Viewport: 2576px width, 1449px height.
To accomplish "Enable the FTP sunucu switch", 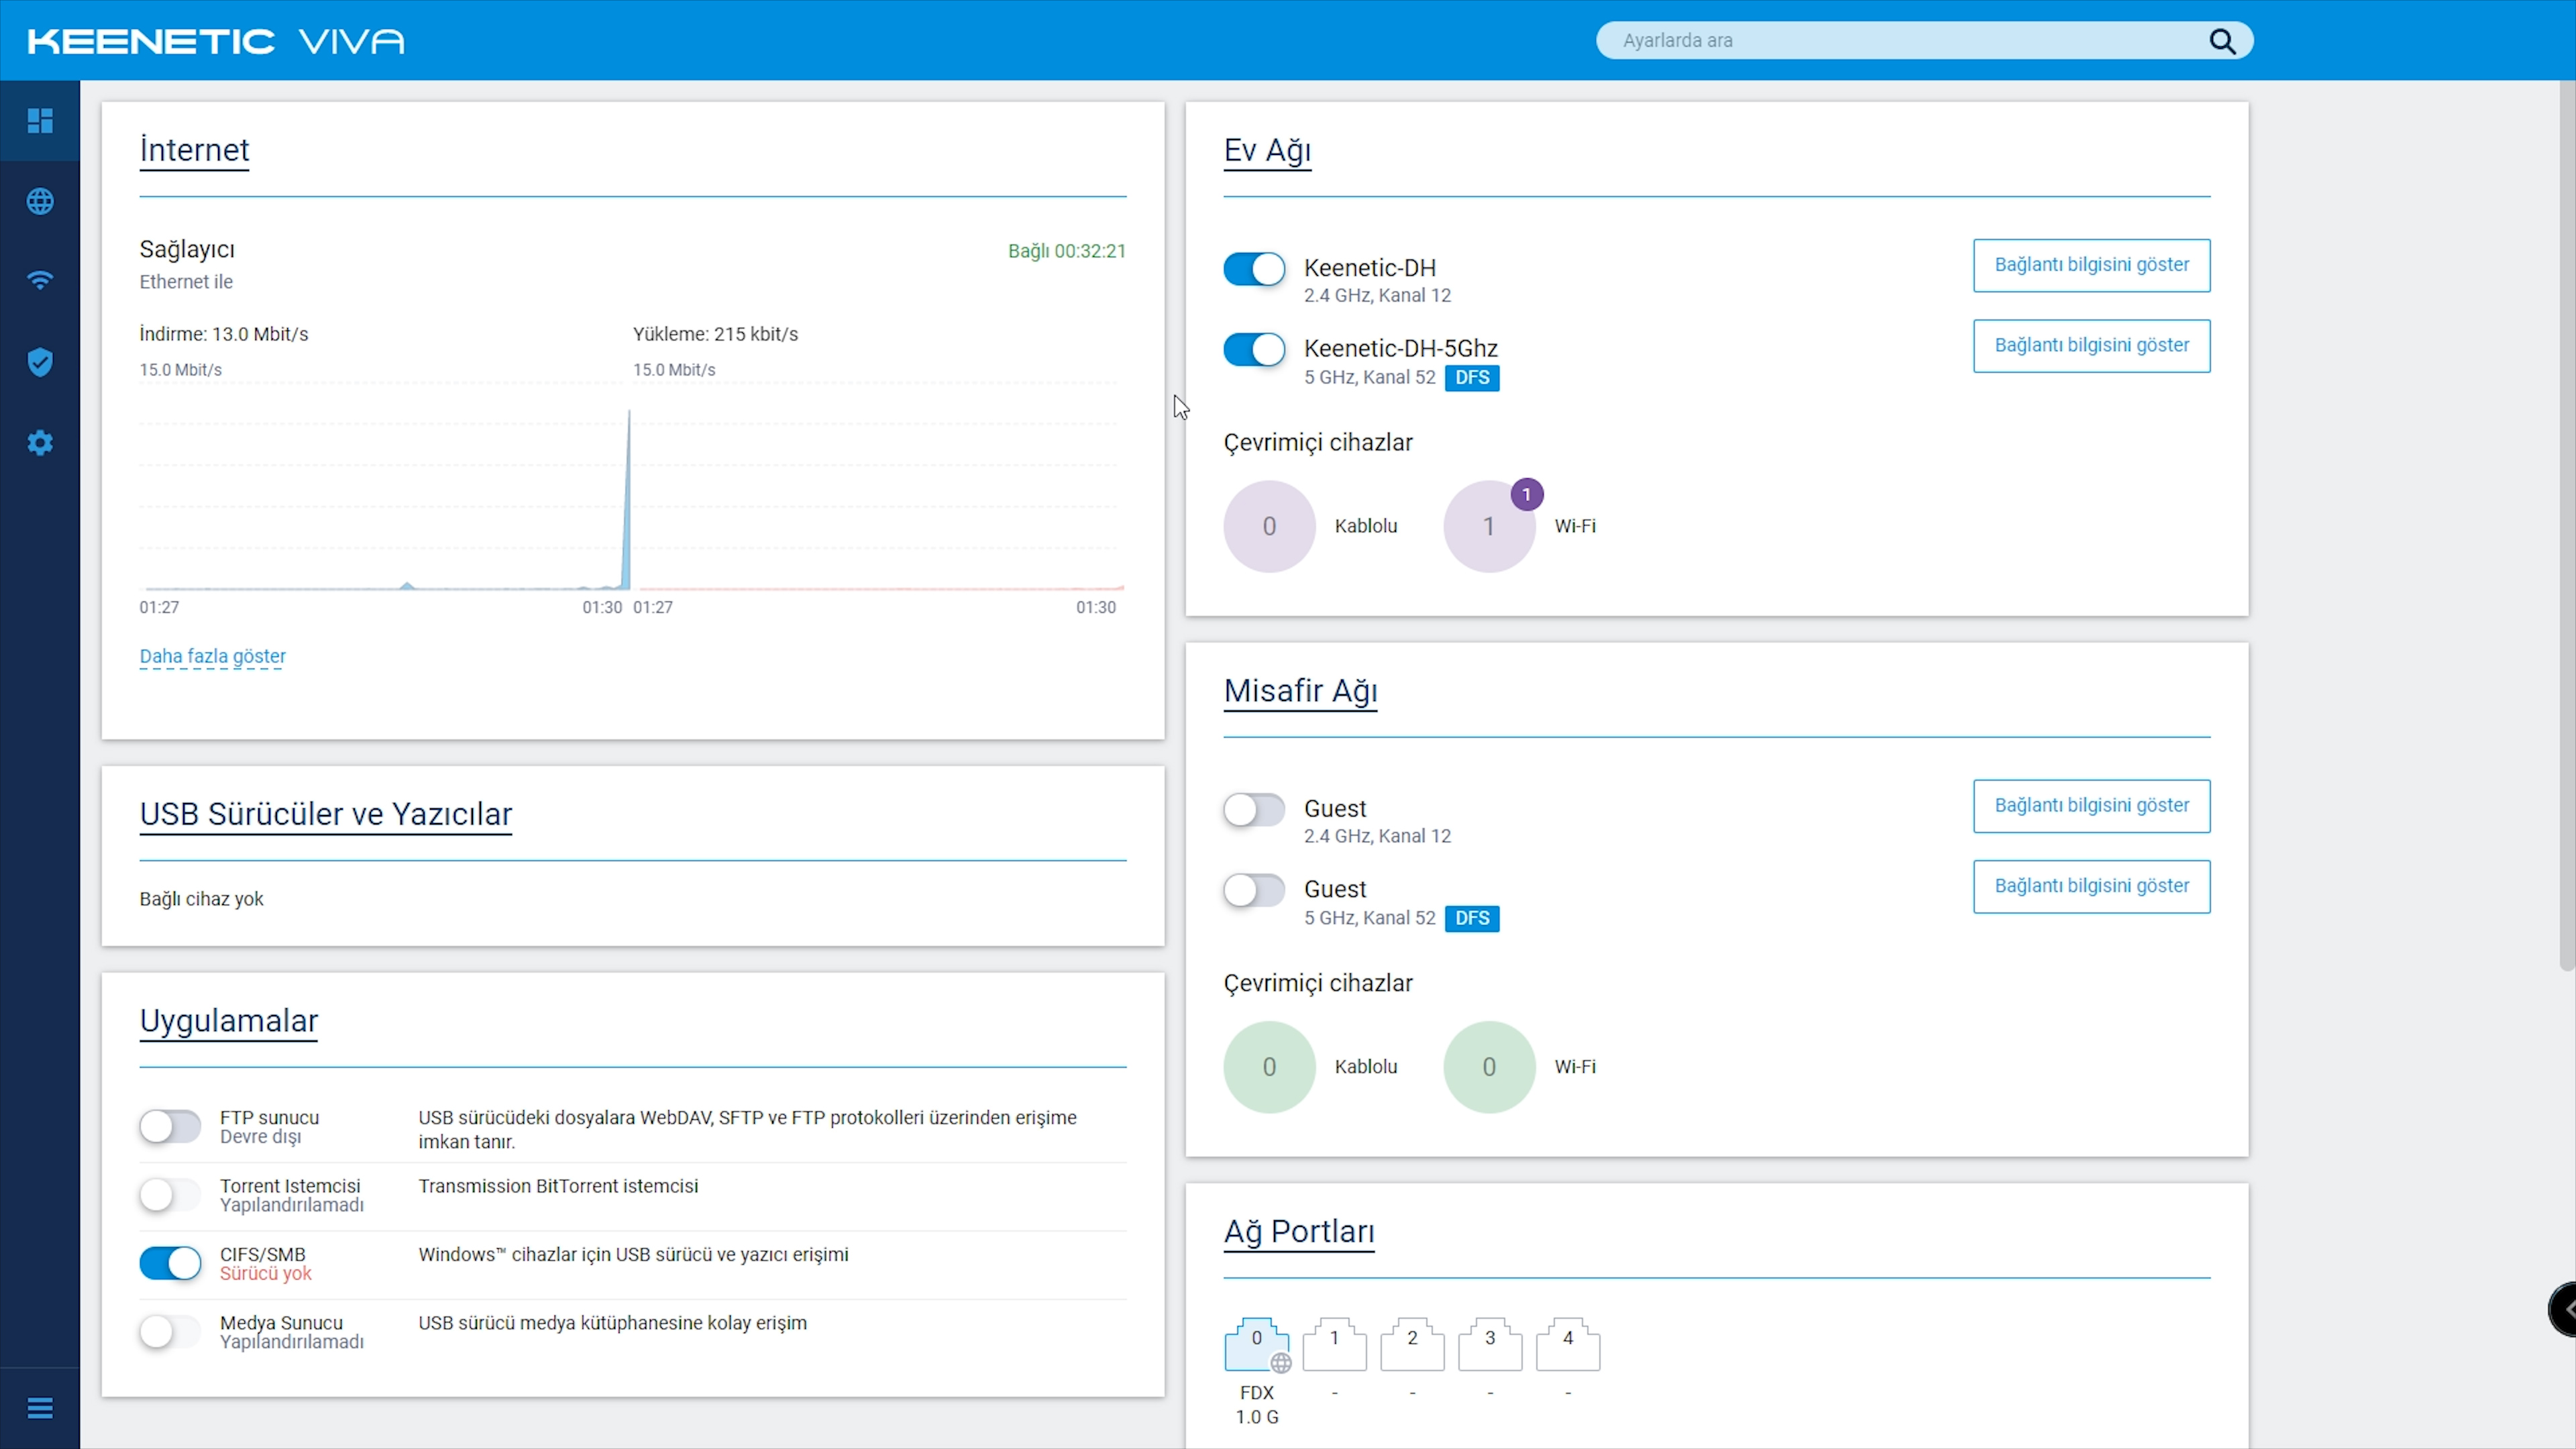I will [170, 1127].
